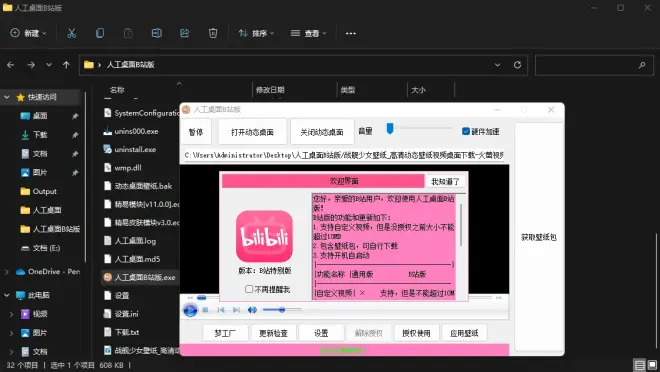
Task: Click the 应用壁纸 button
Action: pyautogui.click(x=465, y=333)
